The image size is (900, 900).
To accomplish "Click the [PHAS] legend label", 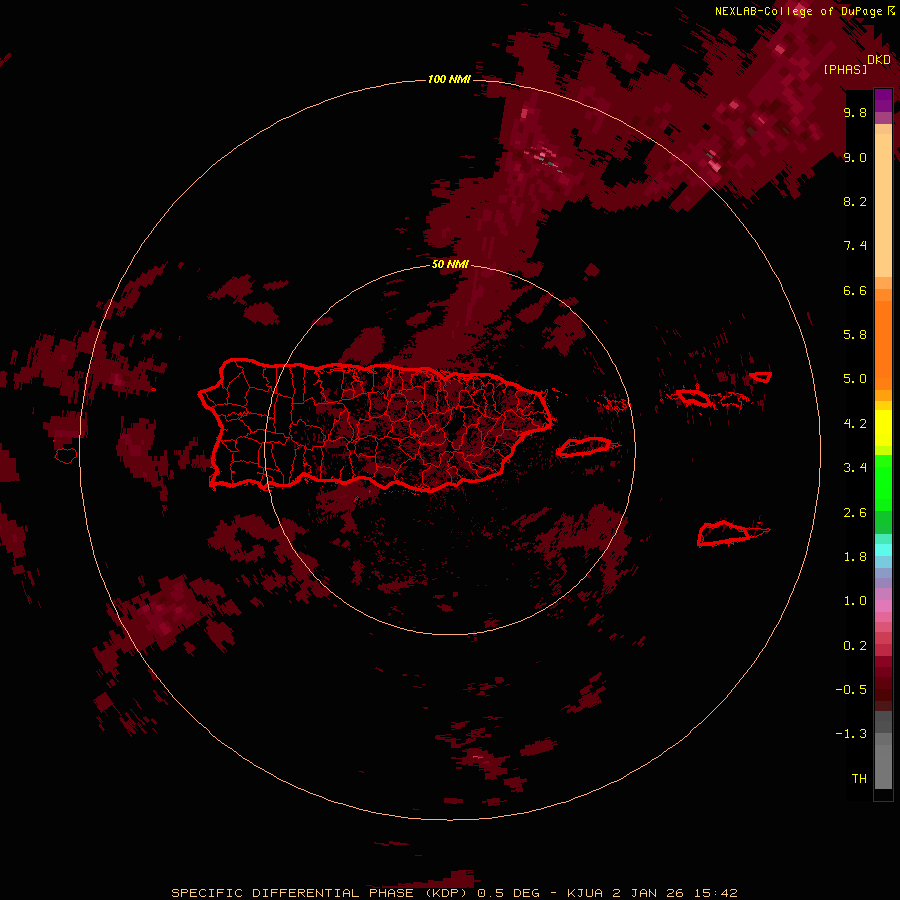I will pyautogui.click(x=845, y=70).
